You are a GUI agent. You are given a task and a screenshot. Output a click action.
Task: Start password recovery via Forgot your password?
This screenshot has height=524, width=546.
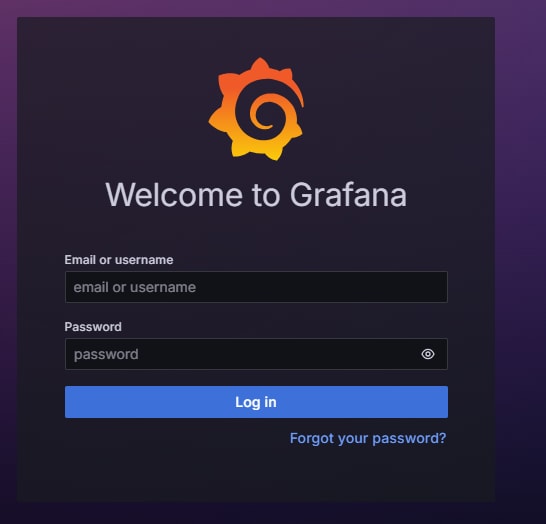368,438
